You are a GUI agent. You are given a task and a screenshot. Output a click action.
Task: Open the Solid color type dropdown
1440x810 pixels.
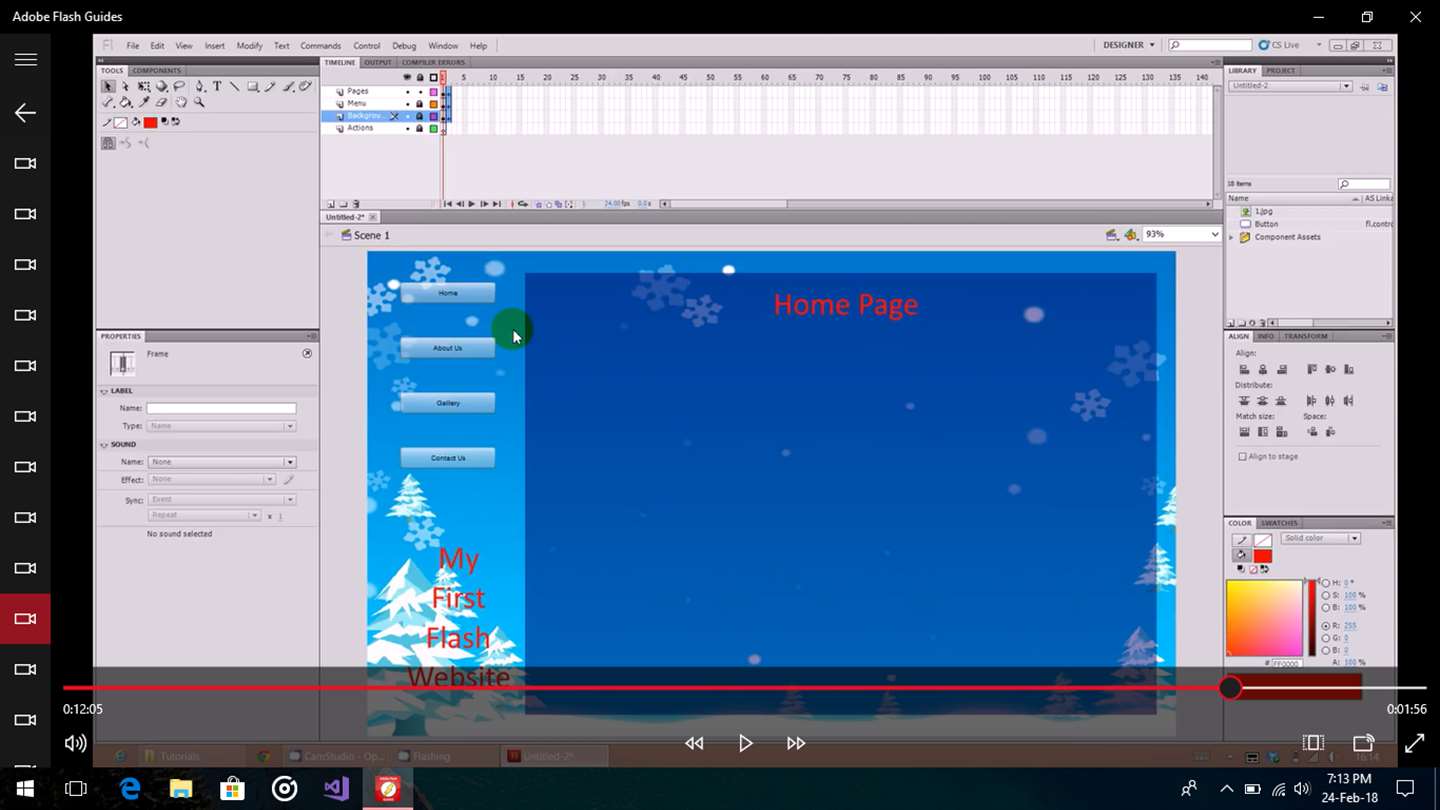point(1321,538)
